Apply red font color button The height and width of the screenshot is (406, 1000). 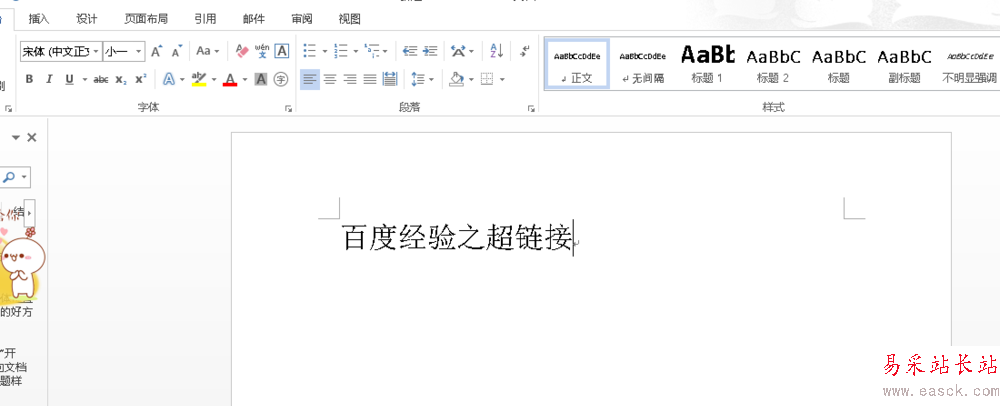231,79
